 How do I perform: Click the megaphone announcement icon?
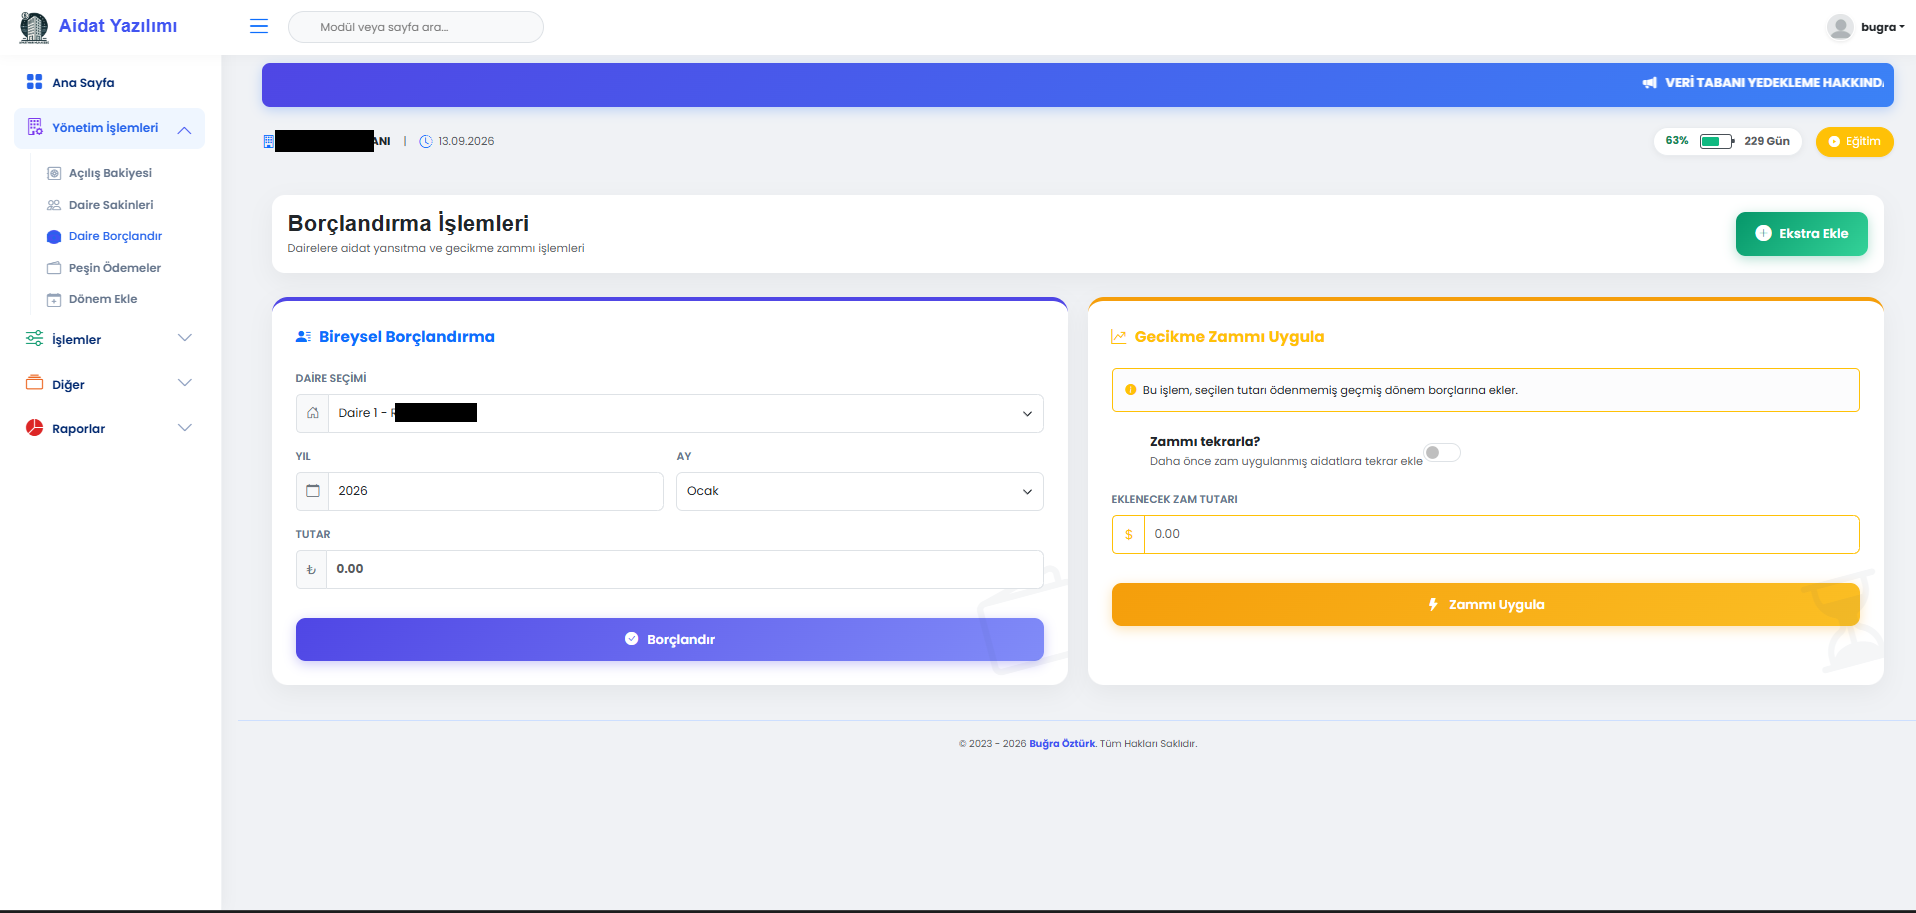click(x=1649, y=83)
